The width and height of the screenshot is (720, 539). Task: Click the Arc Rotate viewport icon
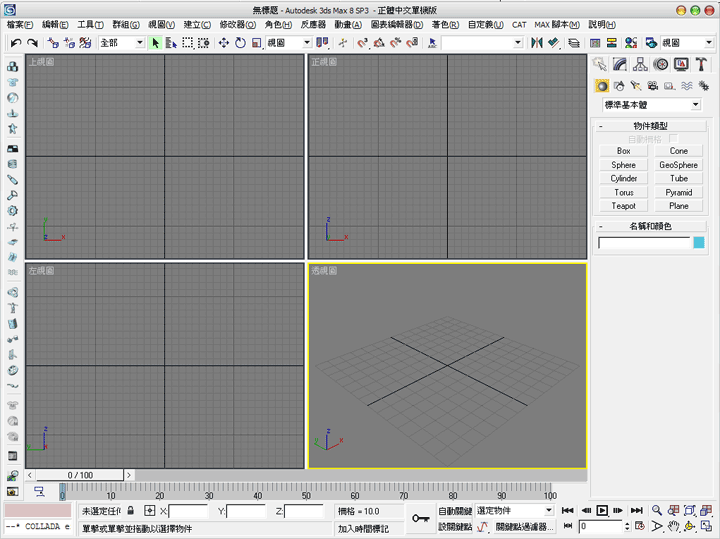coord(689,526)
